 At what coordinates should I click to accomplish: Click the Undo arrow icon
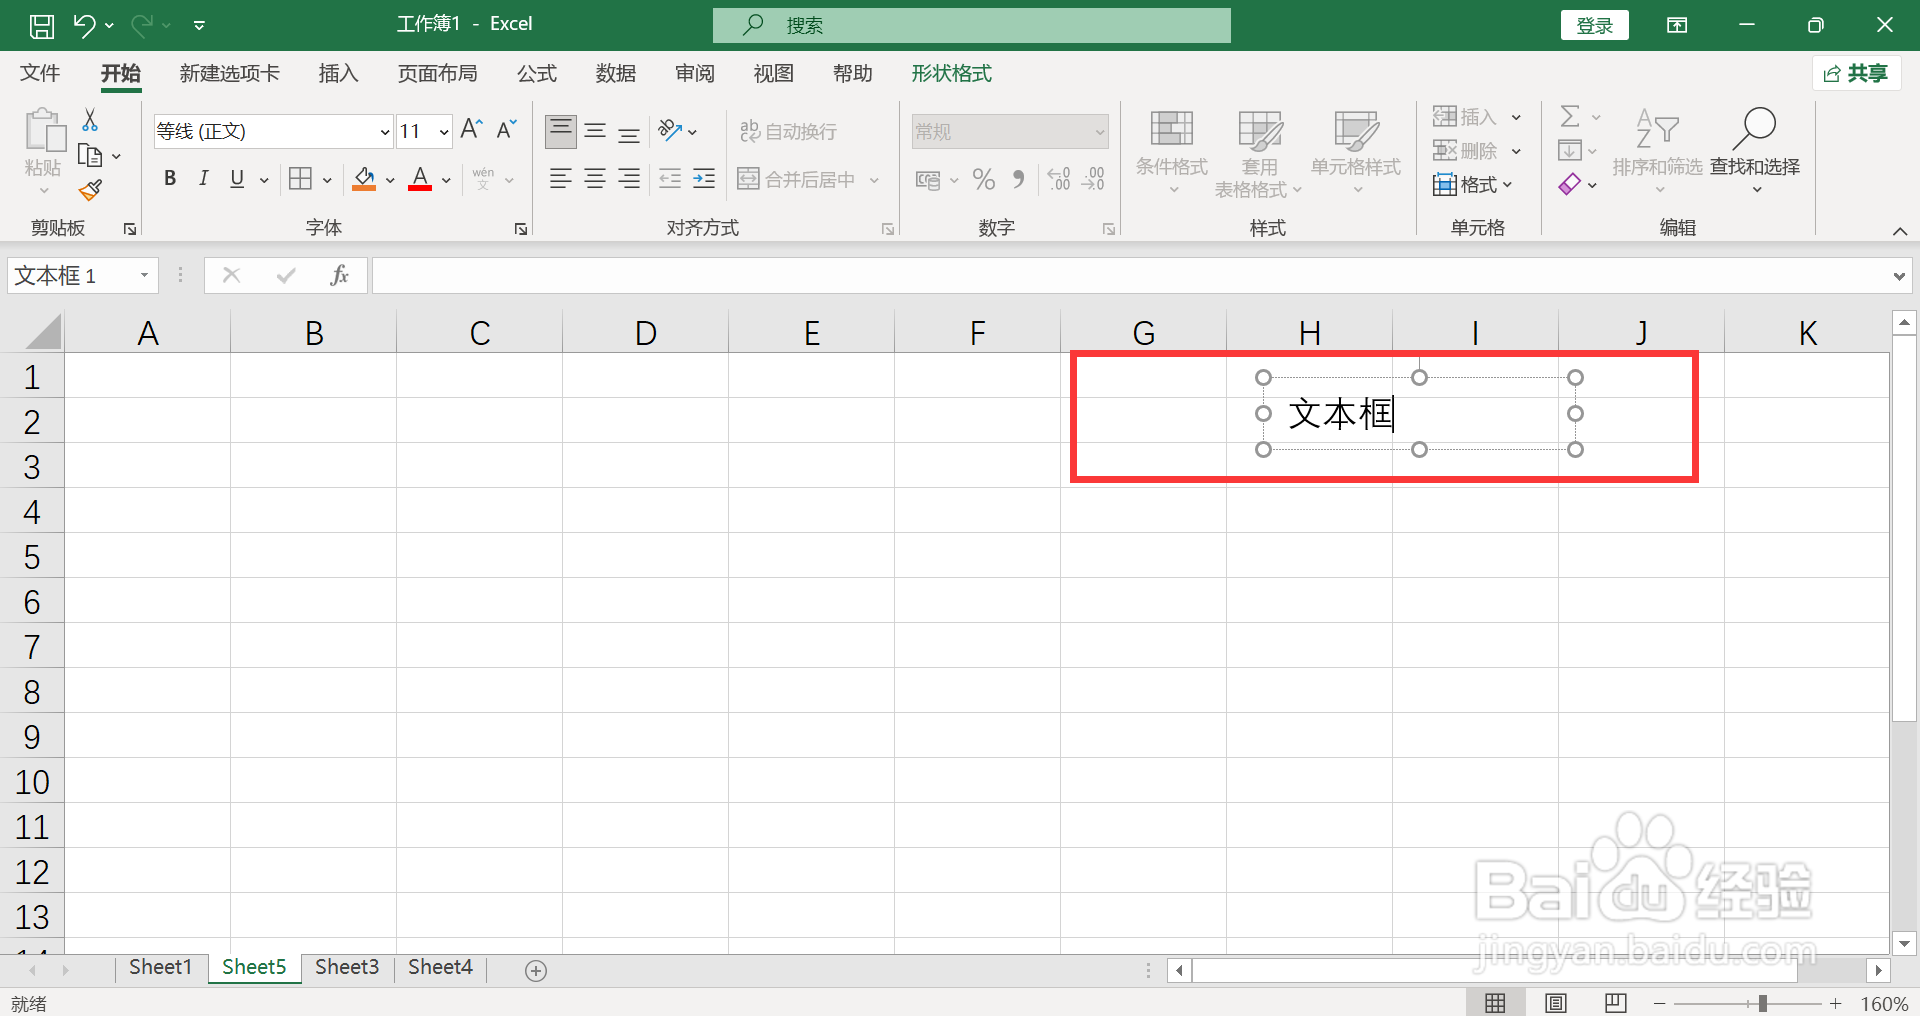(x=85, y=26)
